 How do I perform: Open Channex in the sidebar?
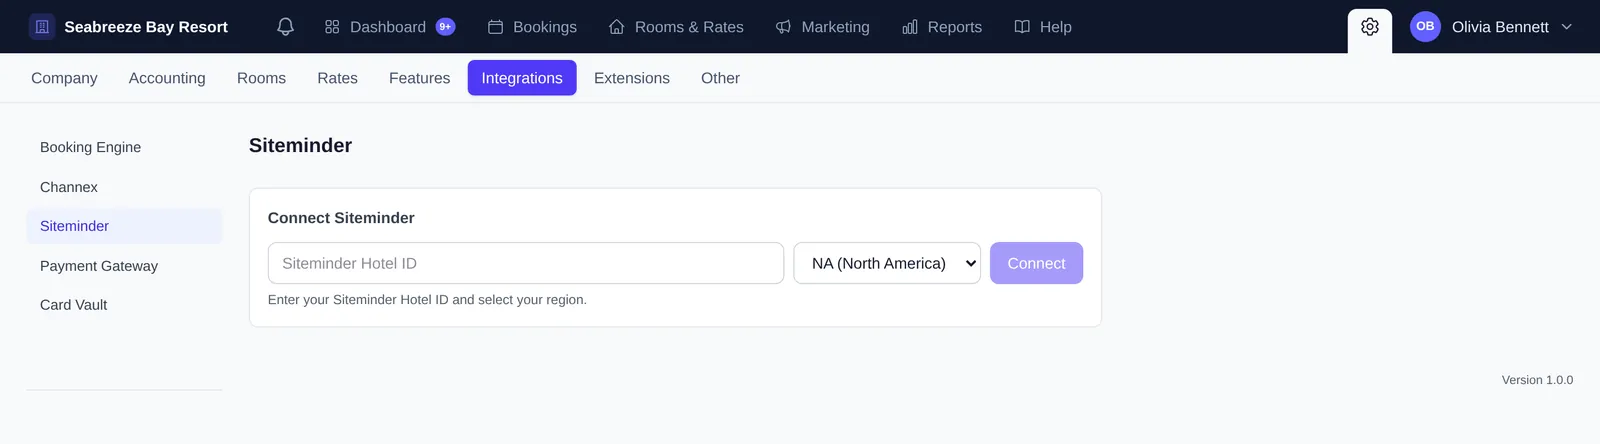coord(124,187)
